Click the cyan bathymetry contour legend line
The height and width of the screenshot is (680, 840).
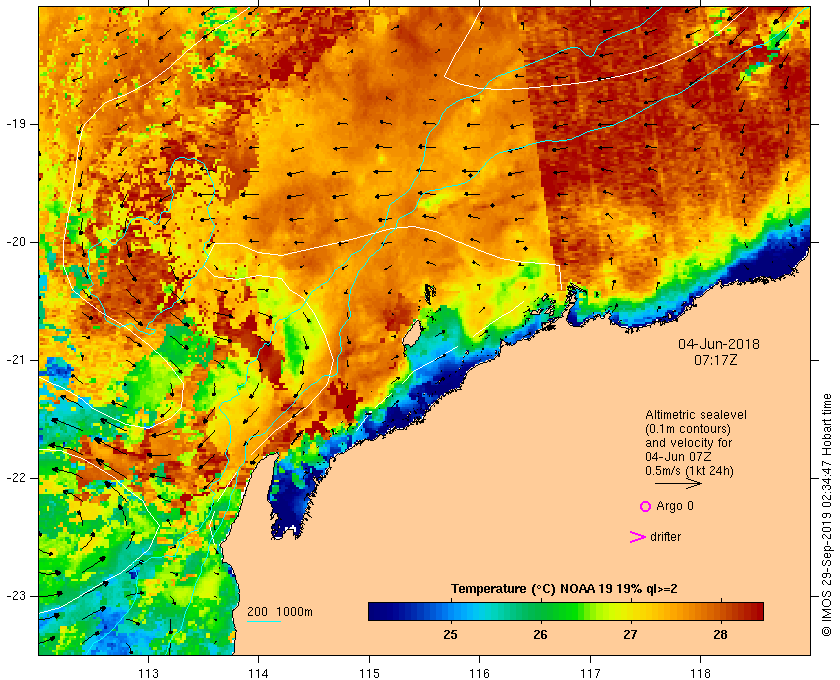264,622
